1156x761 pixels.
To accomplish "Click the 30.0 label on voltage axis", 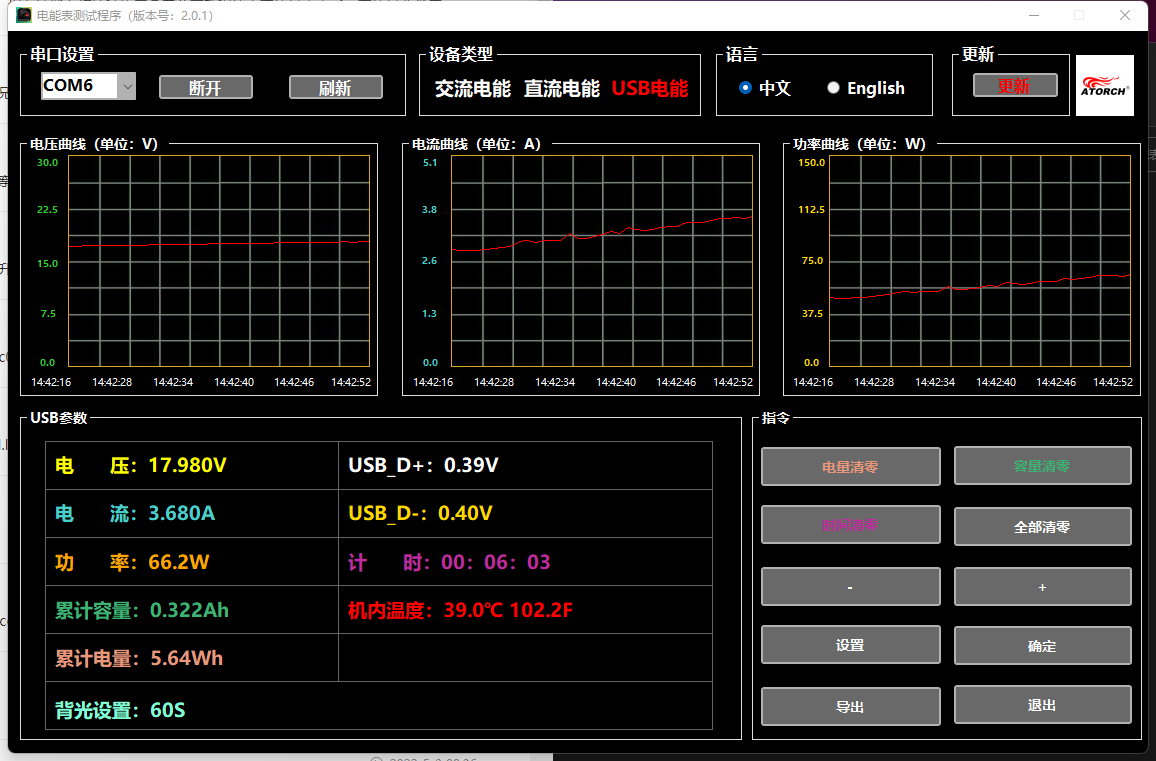I will tap(47, 162).
